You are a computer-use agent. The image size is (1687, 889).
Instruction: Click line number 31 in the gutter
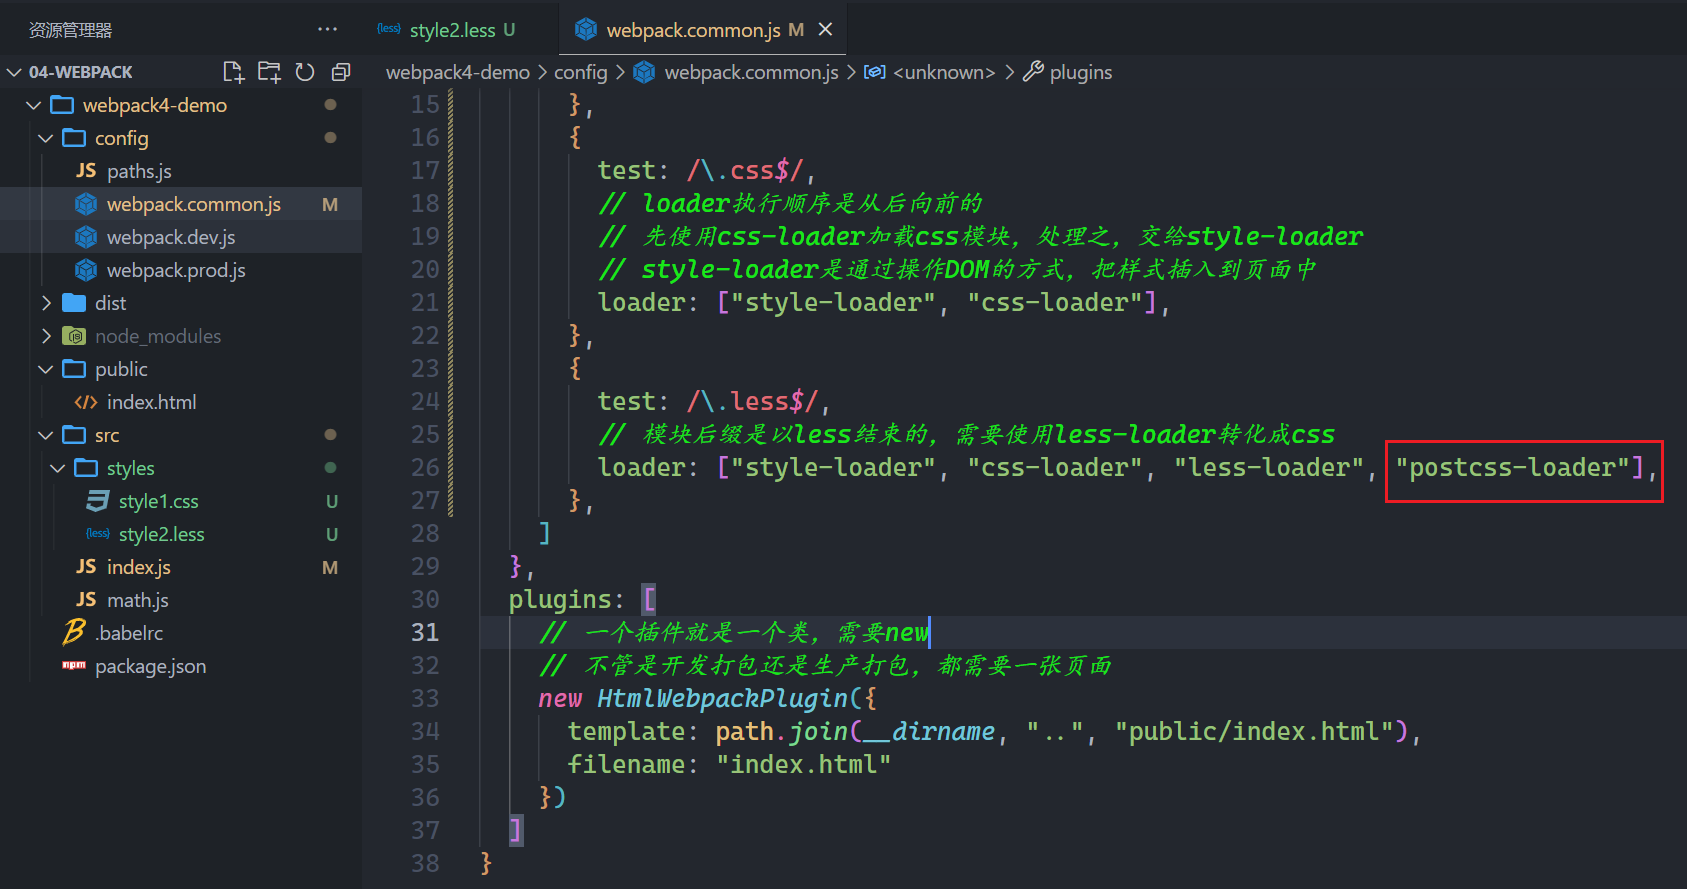[x=425, y=633]
